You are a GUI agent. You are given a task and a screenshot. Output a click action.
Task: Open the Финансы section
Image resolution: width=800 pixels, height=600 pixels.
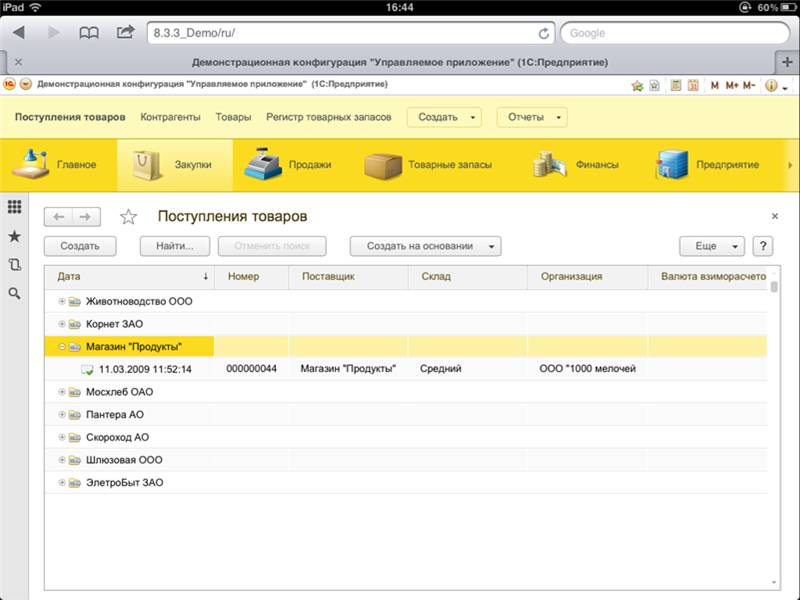click(576, 165)
